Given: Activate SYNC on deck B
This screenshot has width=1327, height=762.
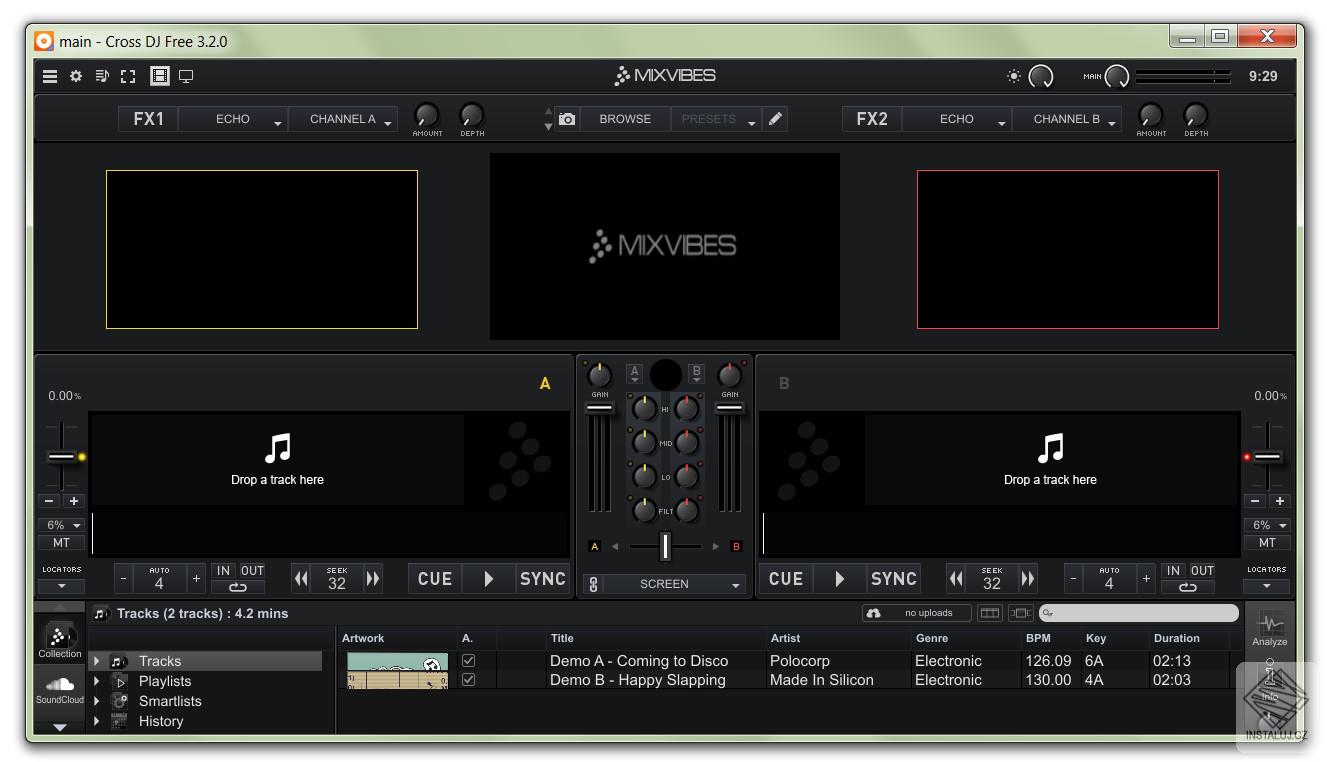Looking at the screenshot, I should pyautogui.click(x=893, y=578).
